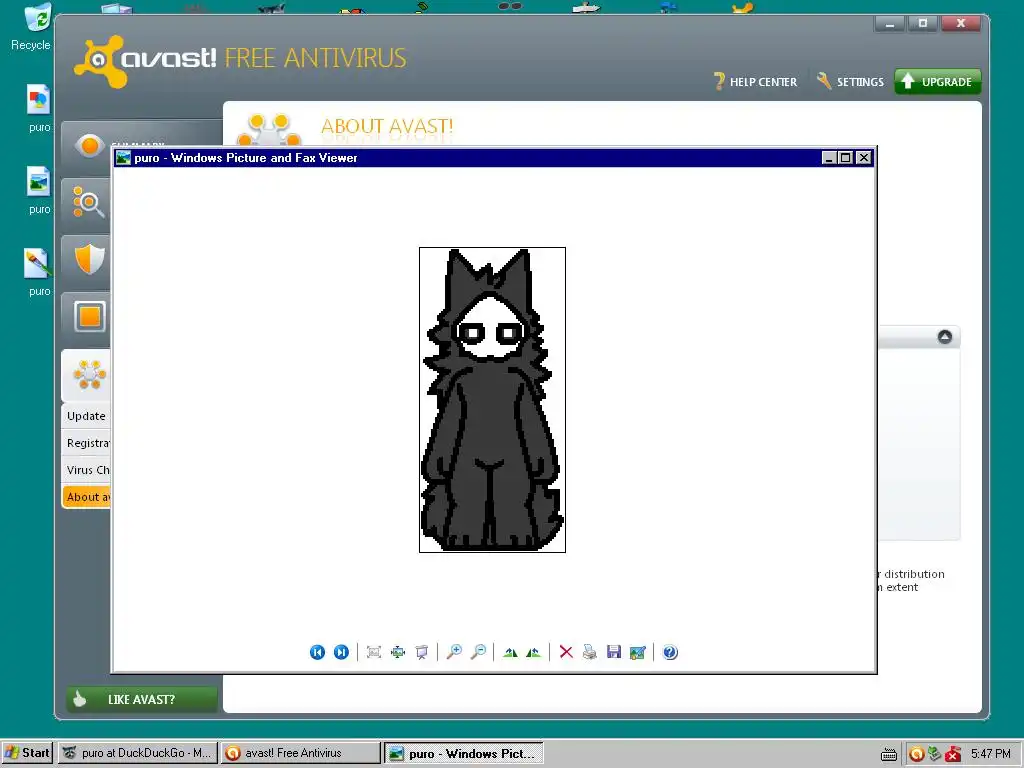Screen dimensions: 1024x768
Task: Open picture for editing via toolbar icon
Action: click(637, 652)
